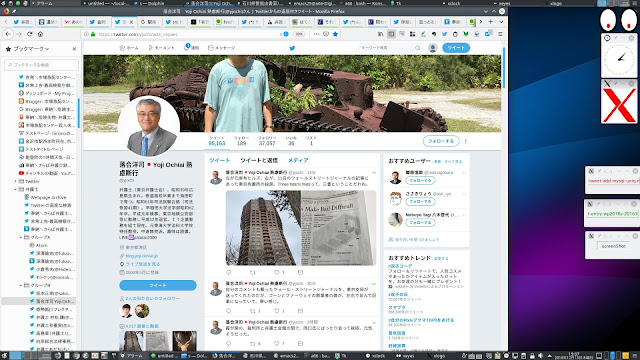The width and height of the screenshot is (640, 360).
Task: Switch to the xclock entry in the bottom taskbar
Action: (376, 356)
